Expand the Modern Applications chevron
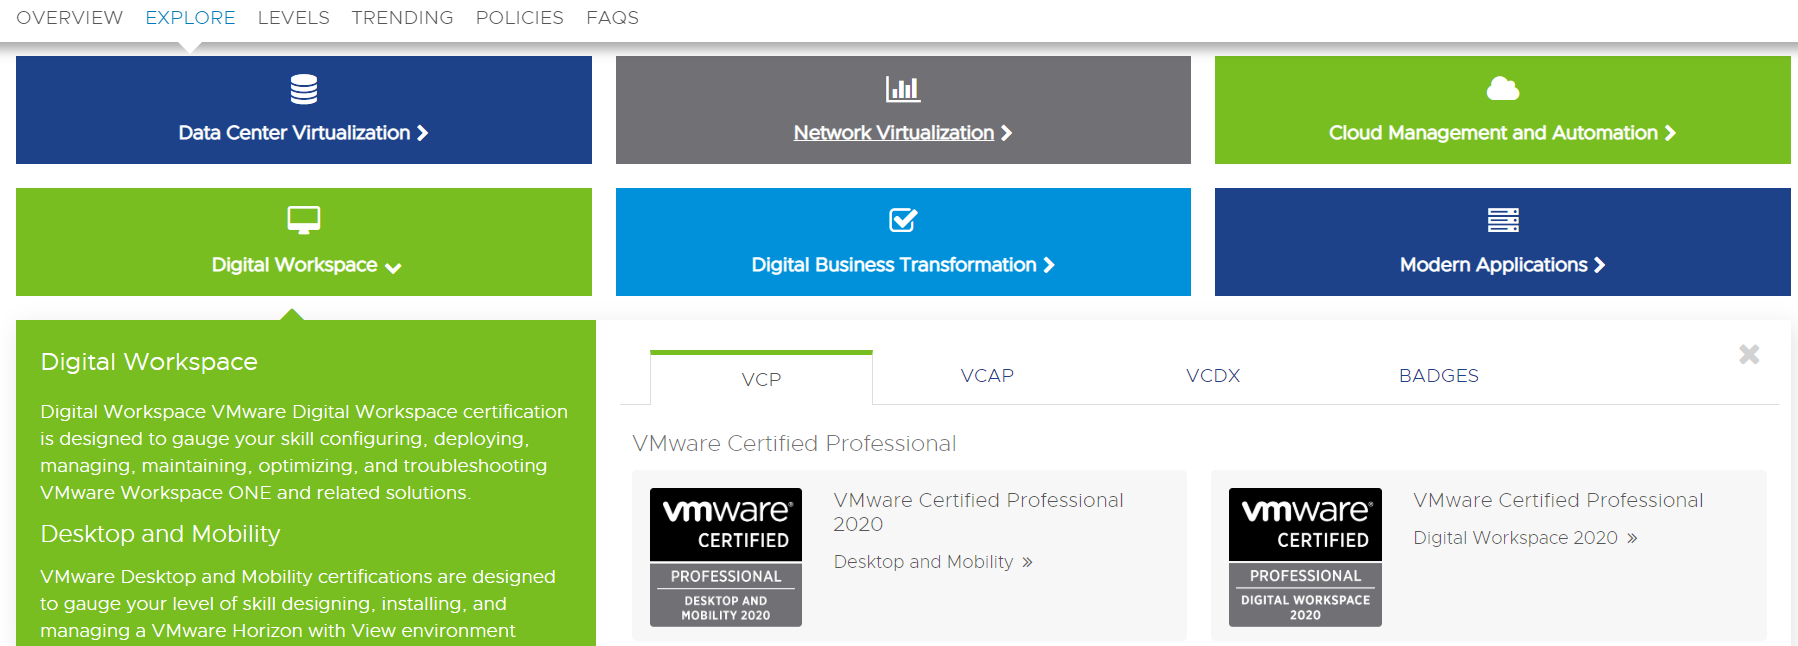Image resolution: width=1798 pixels, height=646 pixels. pos(1600,265)
